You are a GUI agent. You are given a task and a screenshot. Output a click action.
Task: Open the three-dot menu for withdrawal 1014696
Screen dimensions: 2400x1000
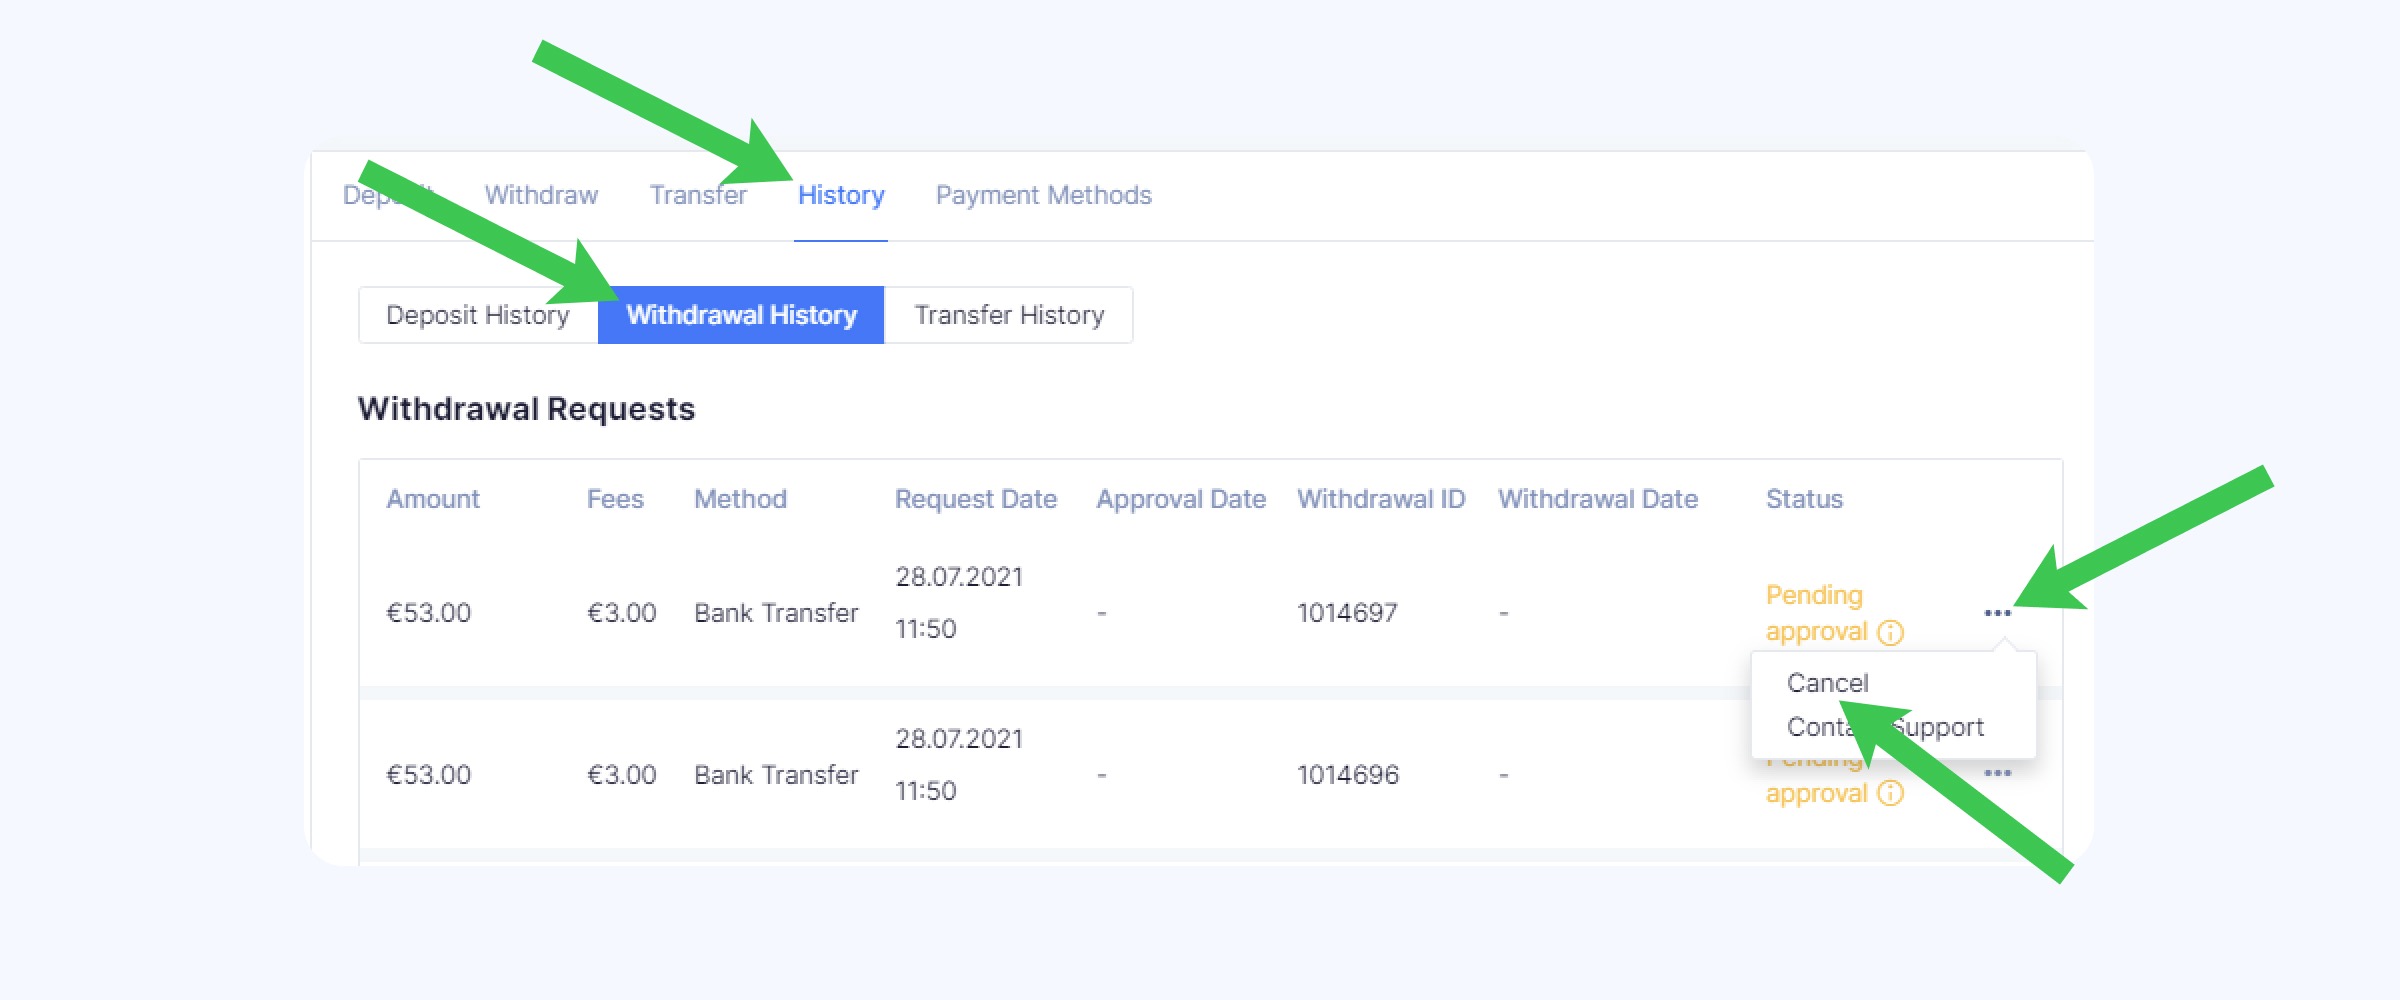point(1997,773)
